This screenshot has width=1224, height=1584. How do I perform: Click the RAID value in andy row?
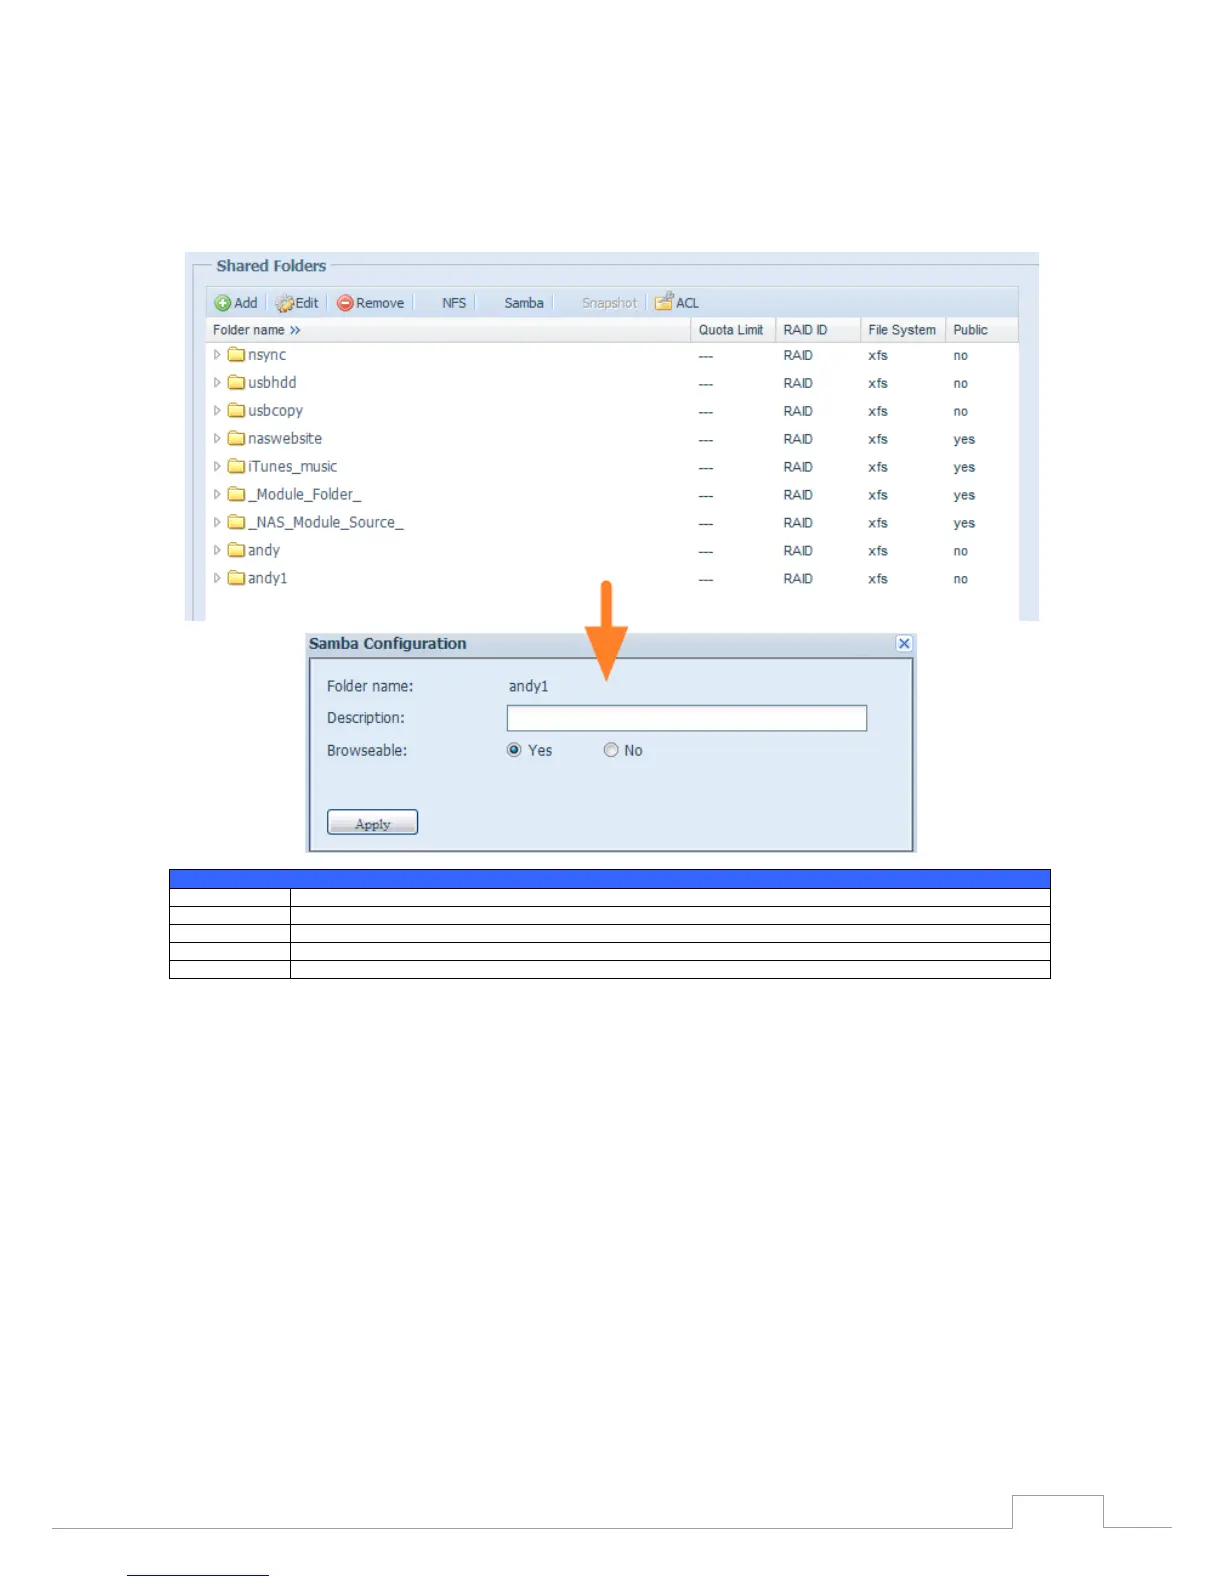[798, 551]
